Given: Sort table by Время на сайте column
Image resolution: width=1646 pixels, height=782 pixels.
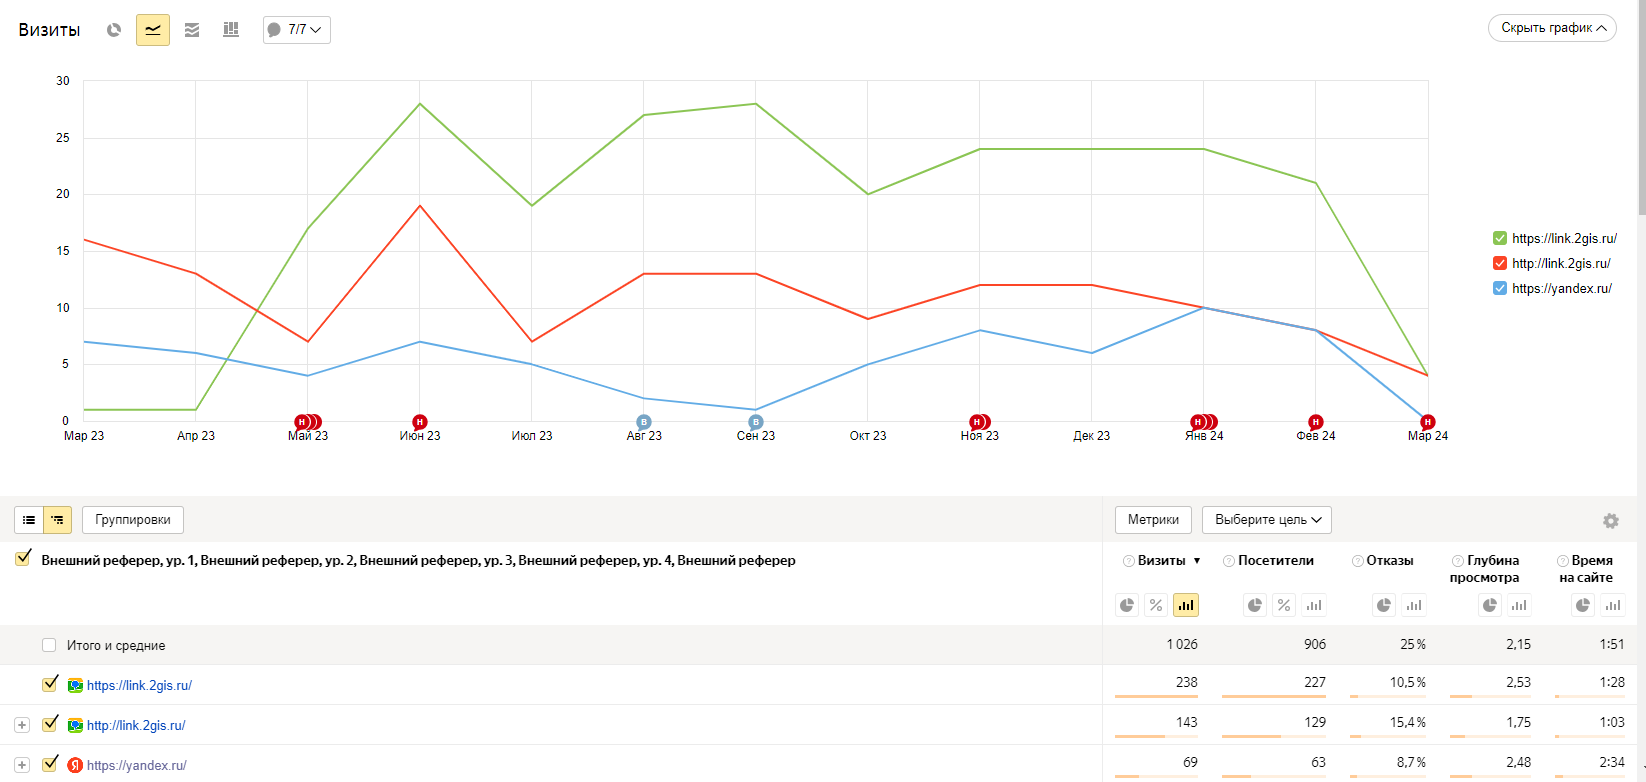Looking at the screenshot, I should 1586,569.
